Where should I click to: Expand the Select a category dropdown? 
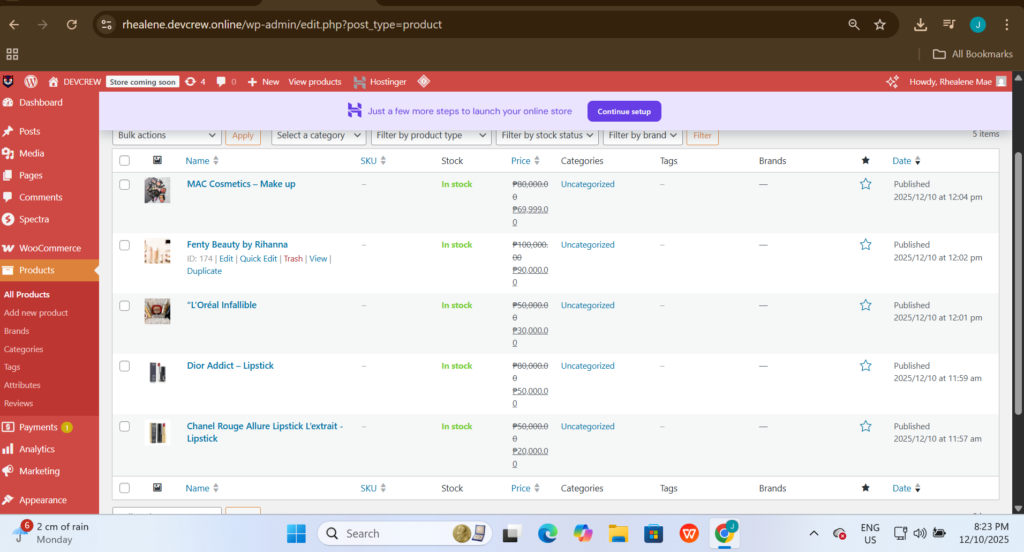[x=318, y=135]
